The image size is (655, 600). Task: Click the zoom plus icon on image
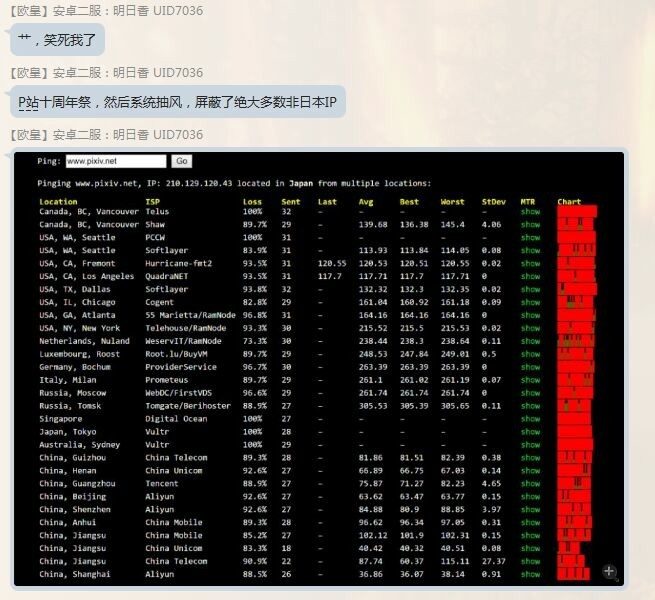(x=609, y=571)
